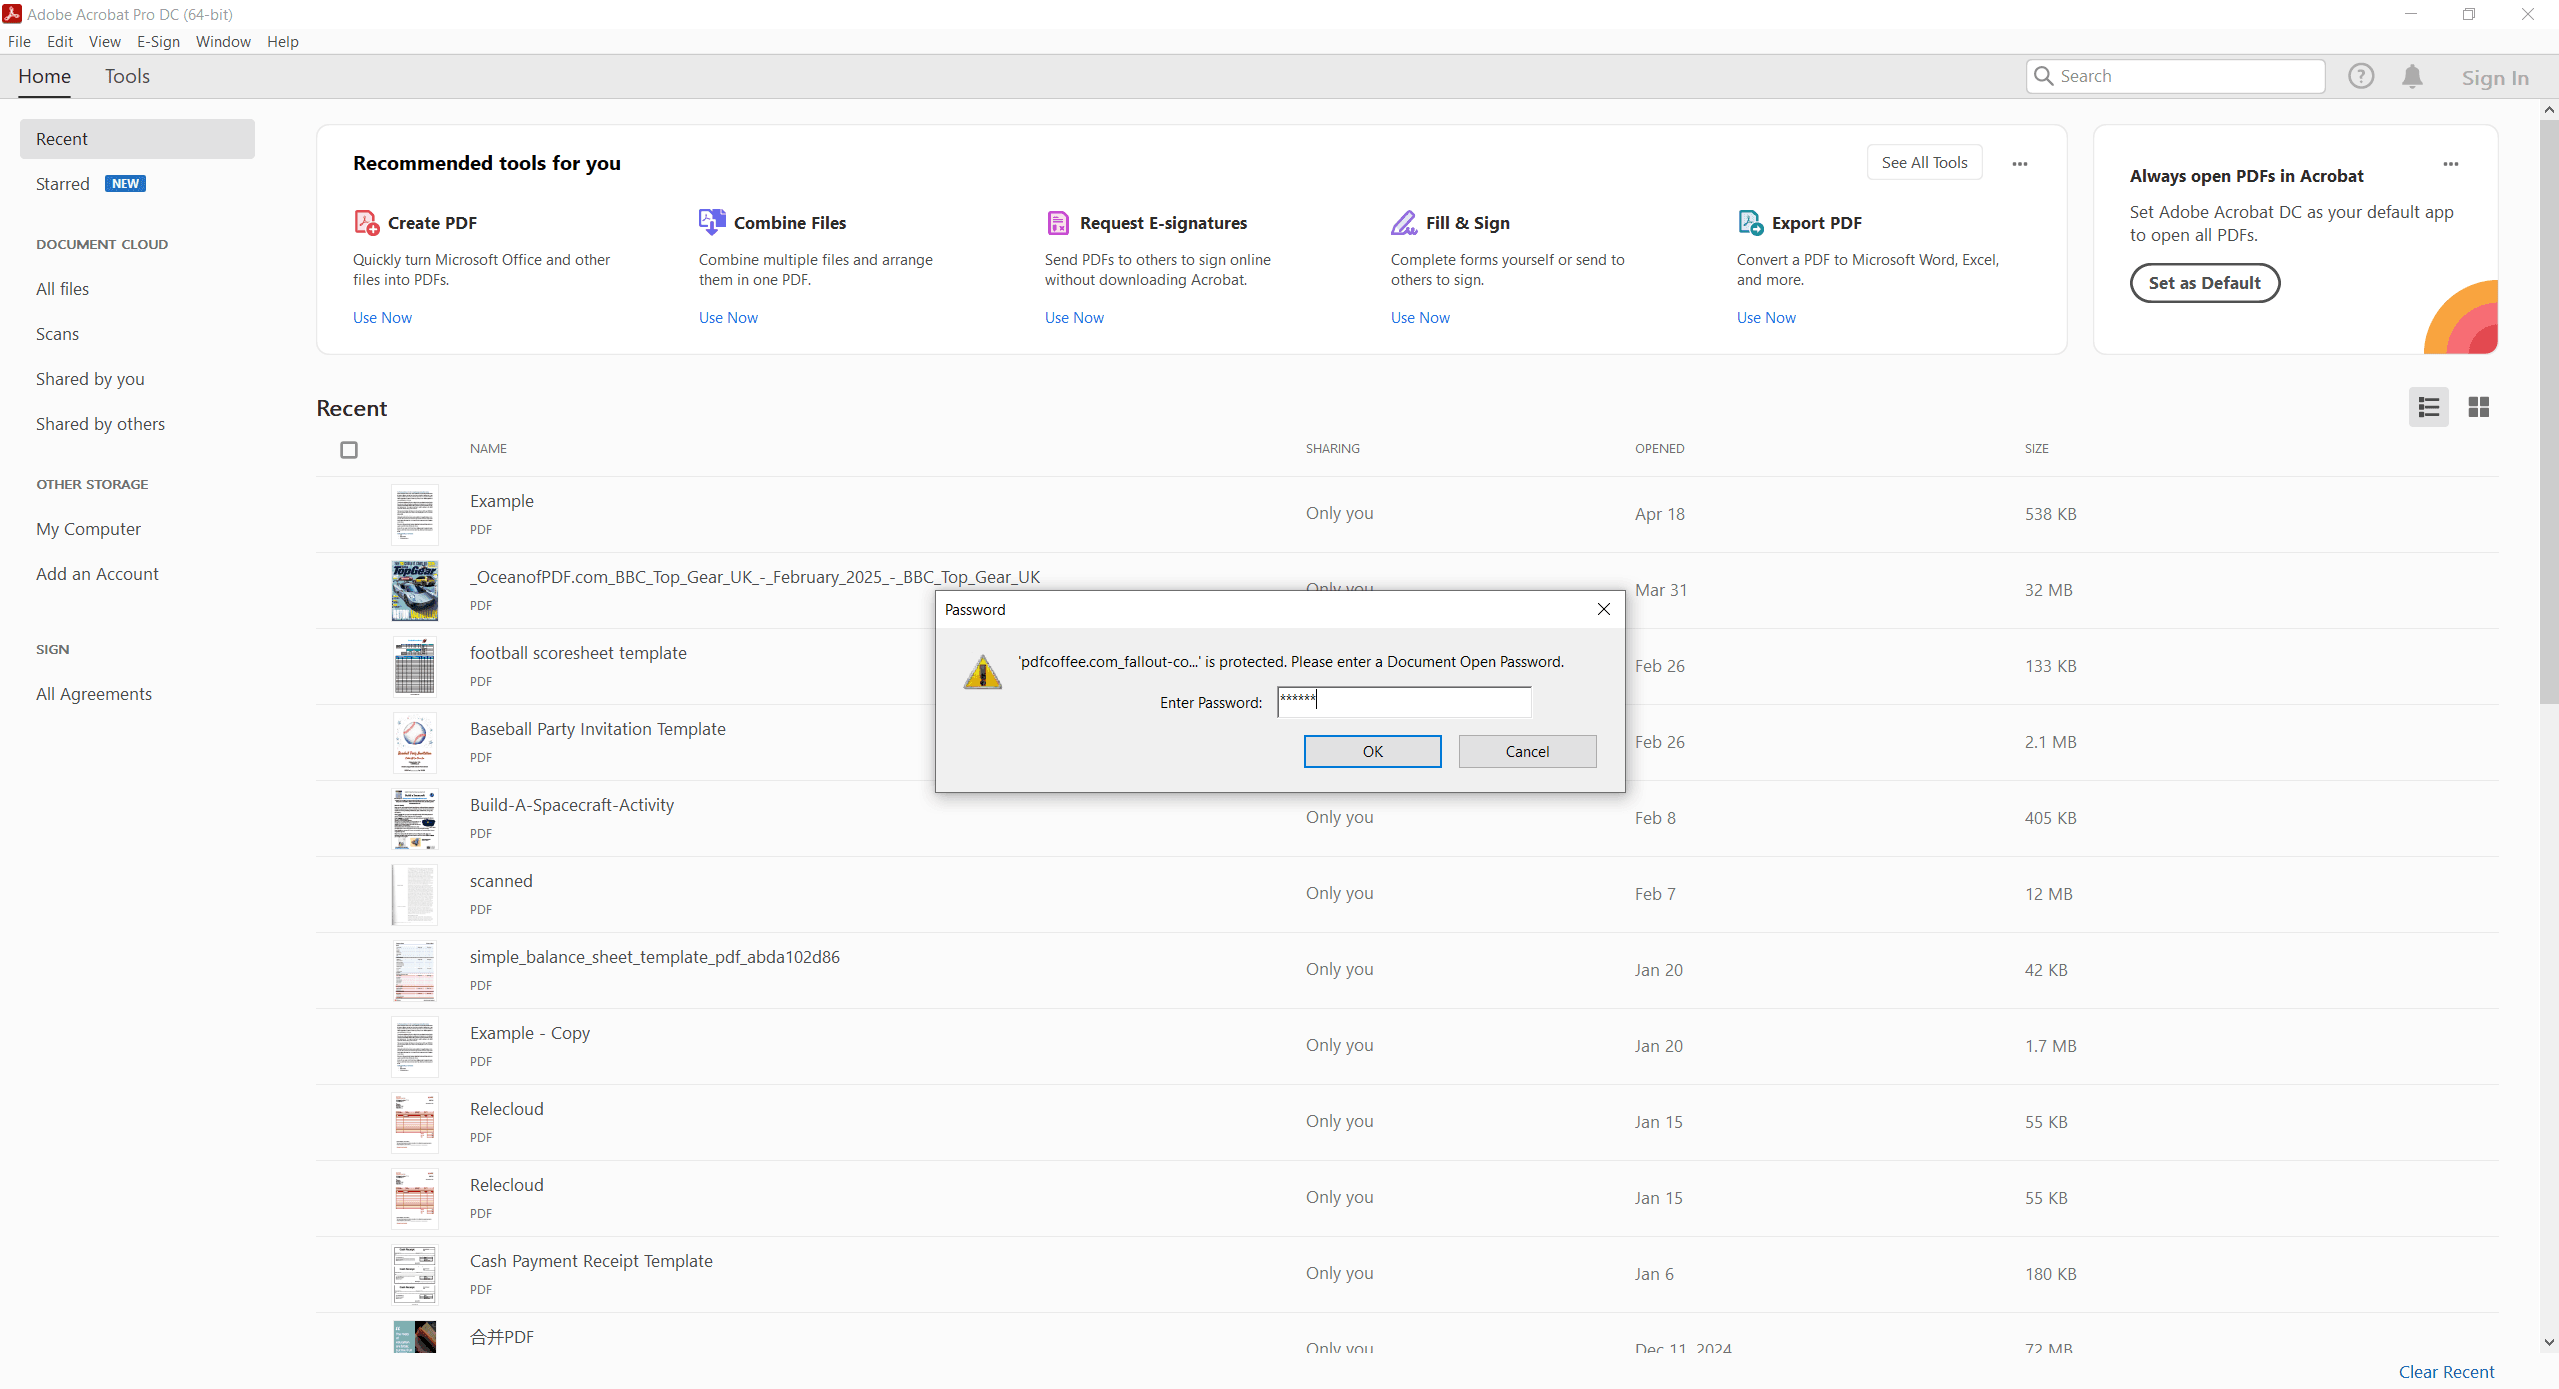Viewport: 2559px width, 1389px height.
Task: Select Recent in the sidebar
Action: point(137,139)
